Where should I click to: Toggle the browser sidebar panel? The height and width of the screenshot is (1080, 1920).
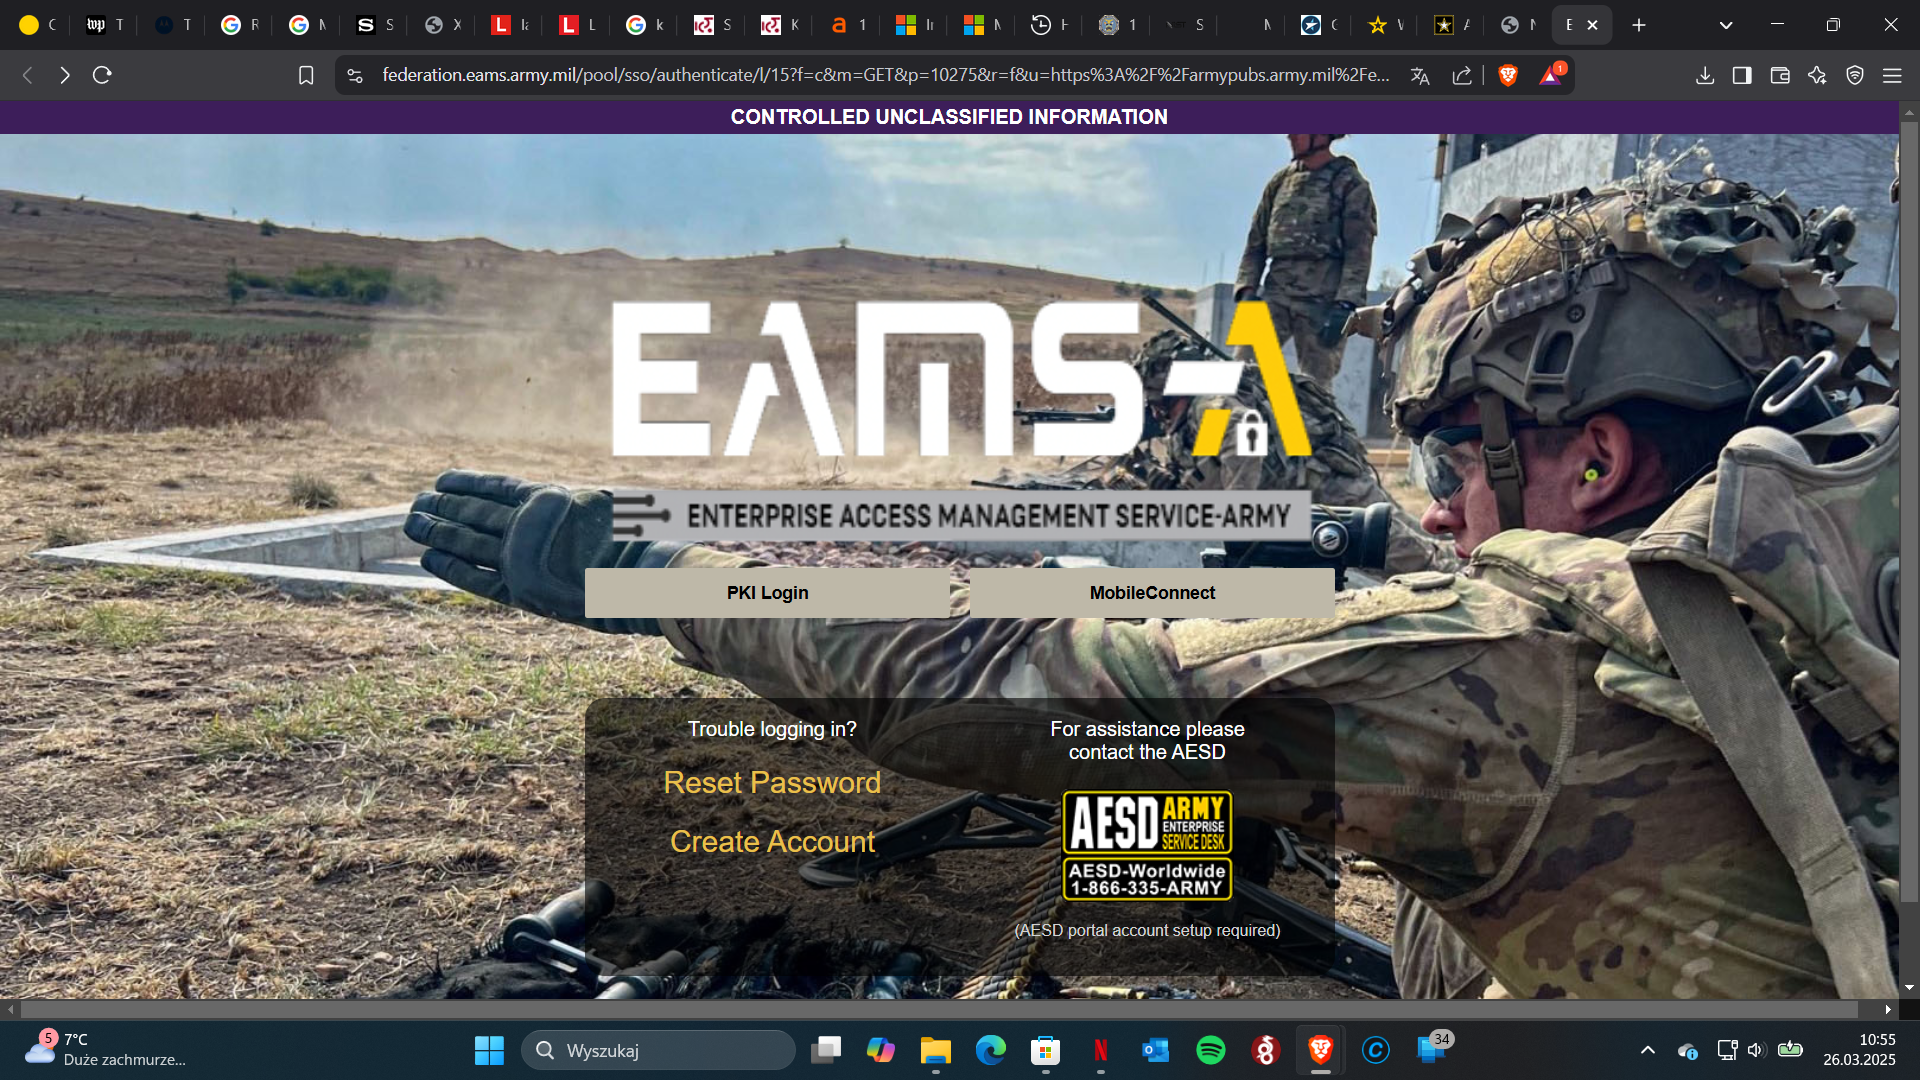click(x=1742, y=75)
